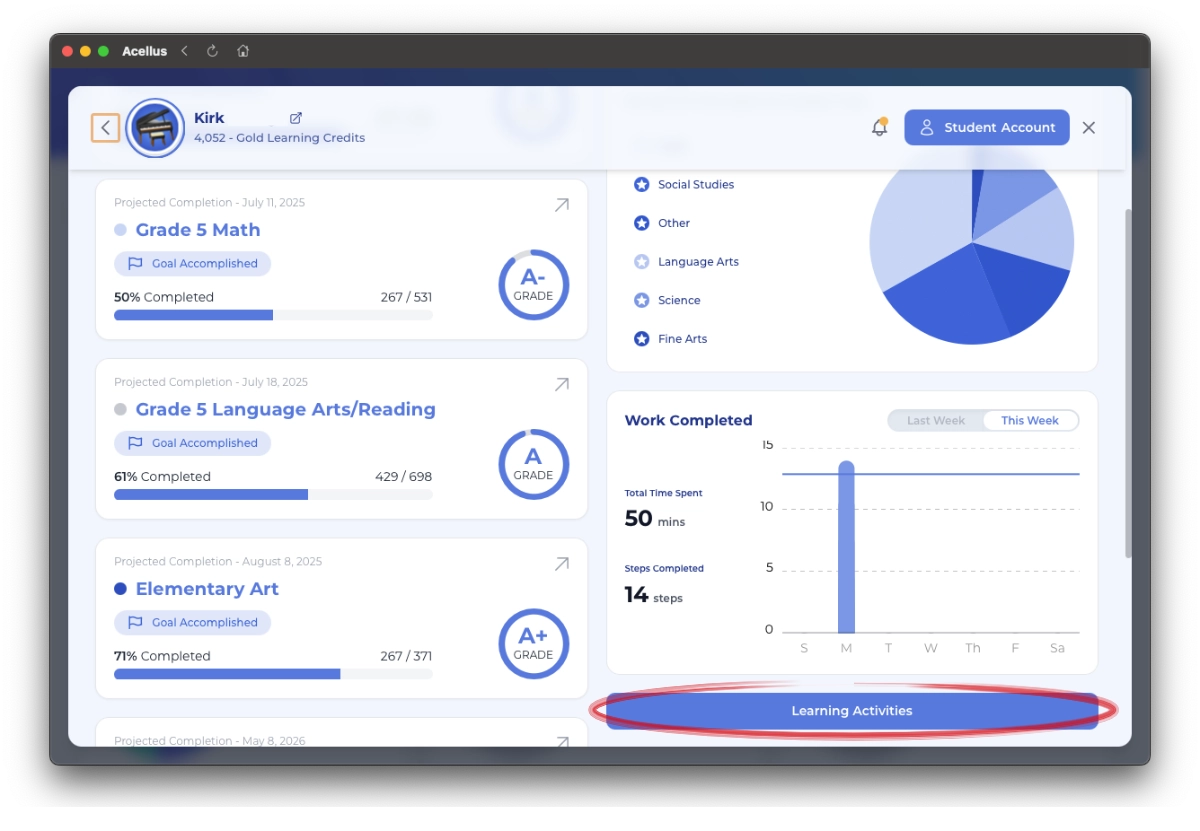
Task: Click the home icon in title bar
Action: pos(243,51)
